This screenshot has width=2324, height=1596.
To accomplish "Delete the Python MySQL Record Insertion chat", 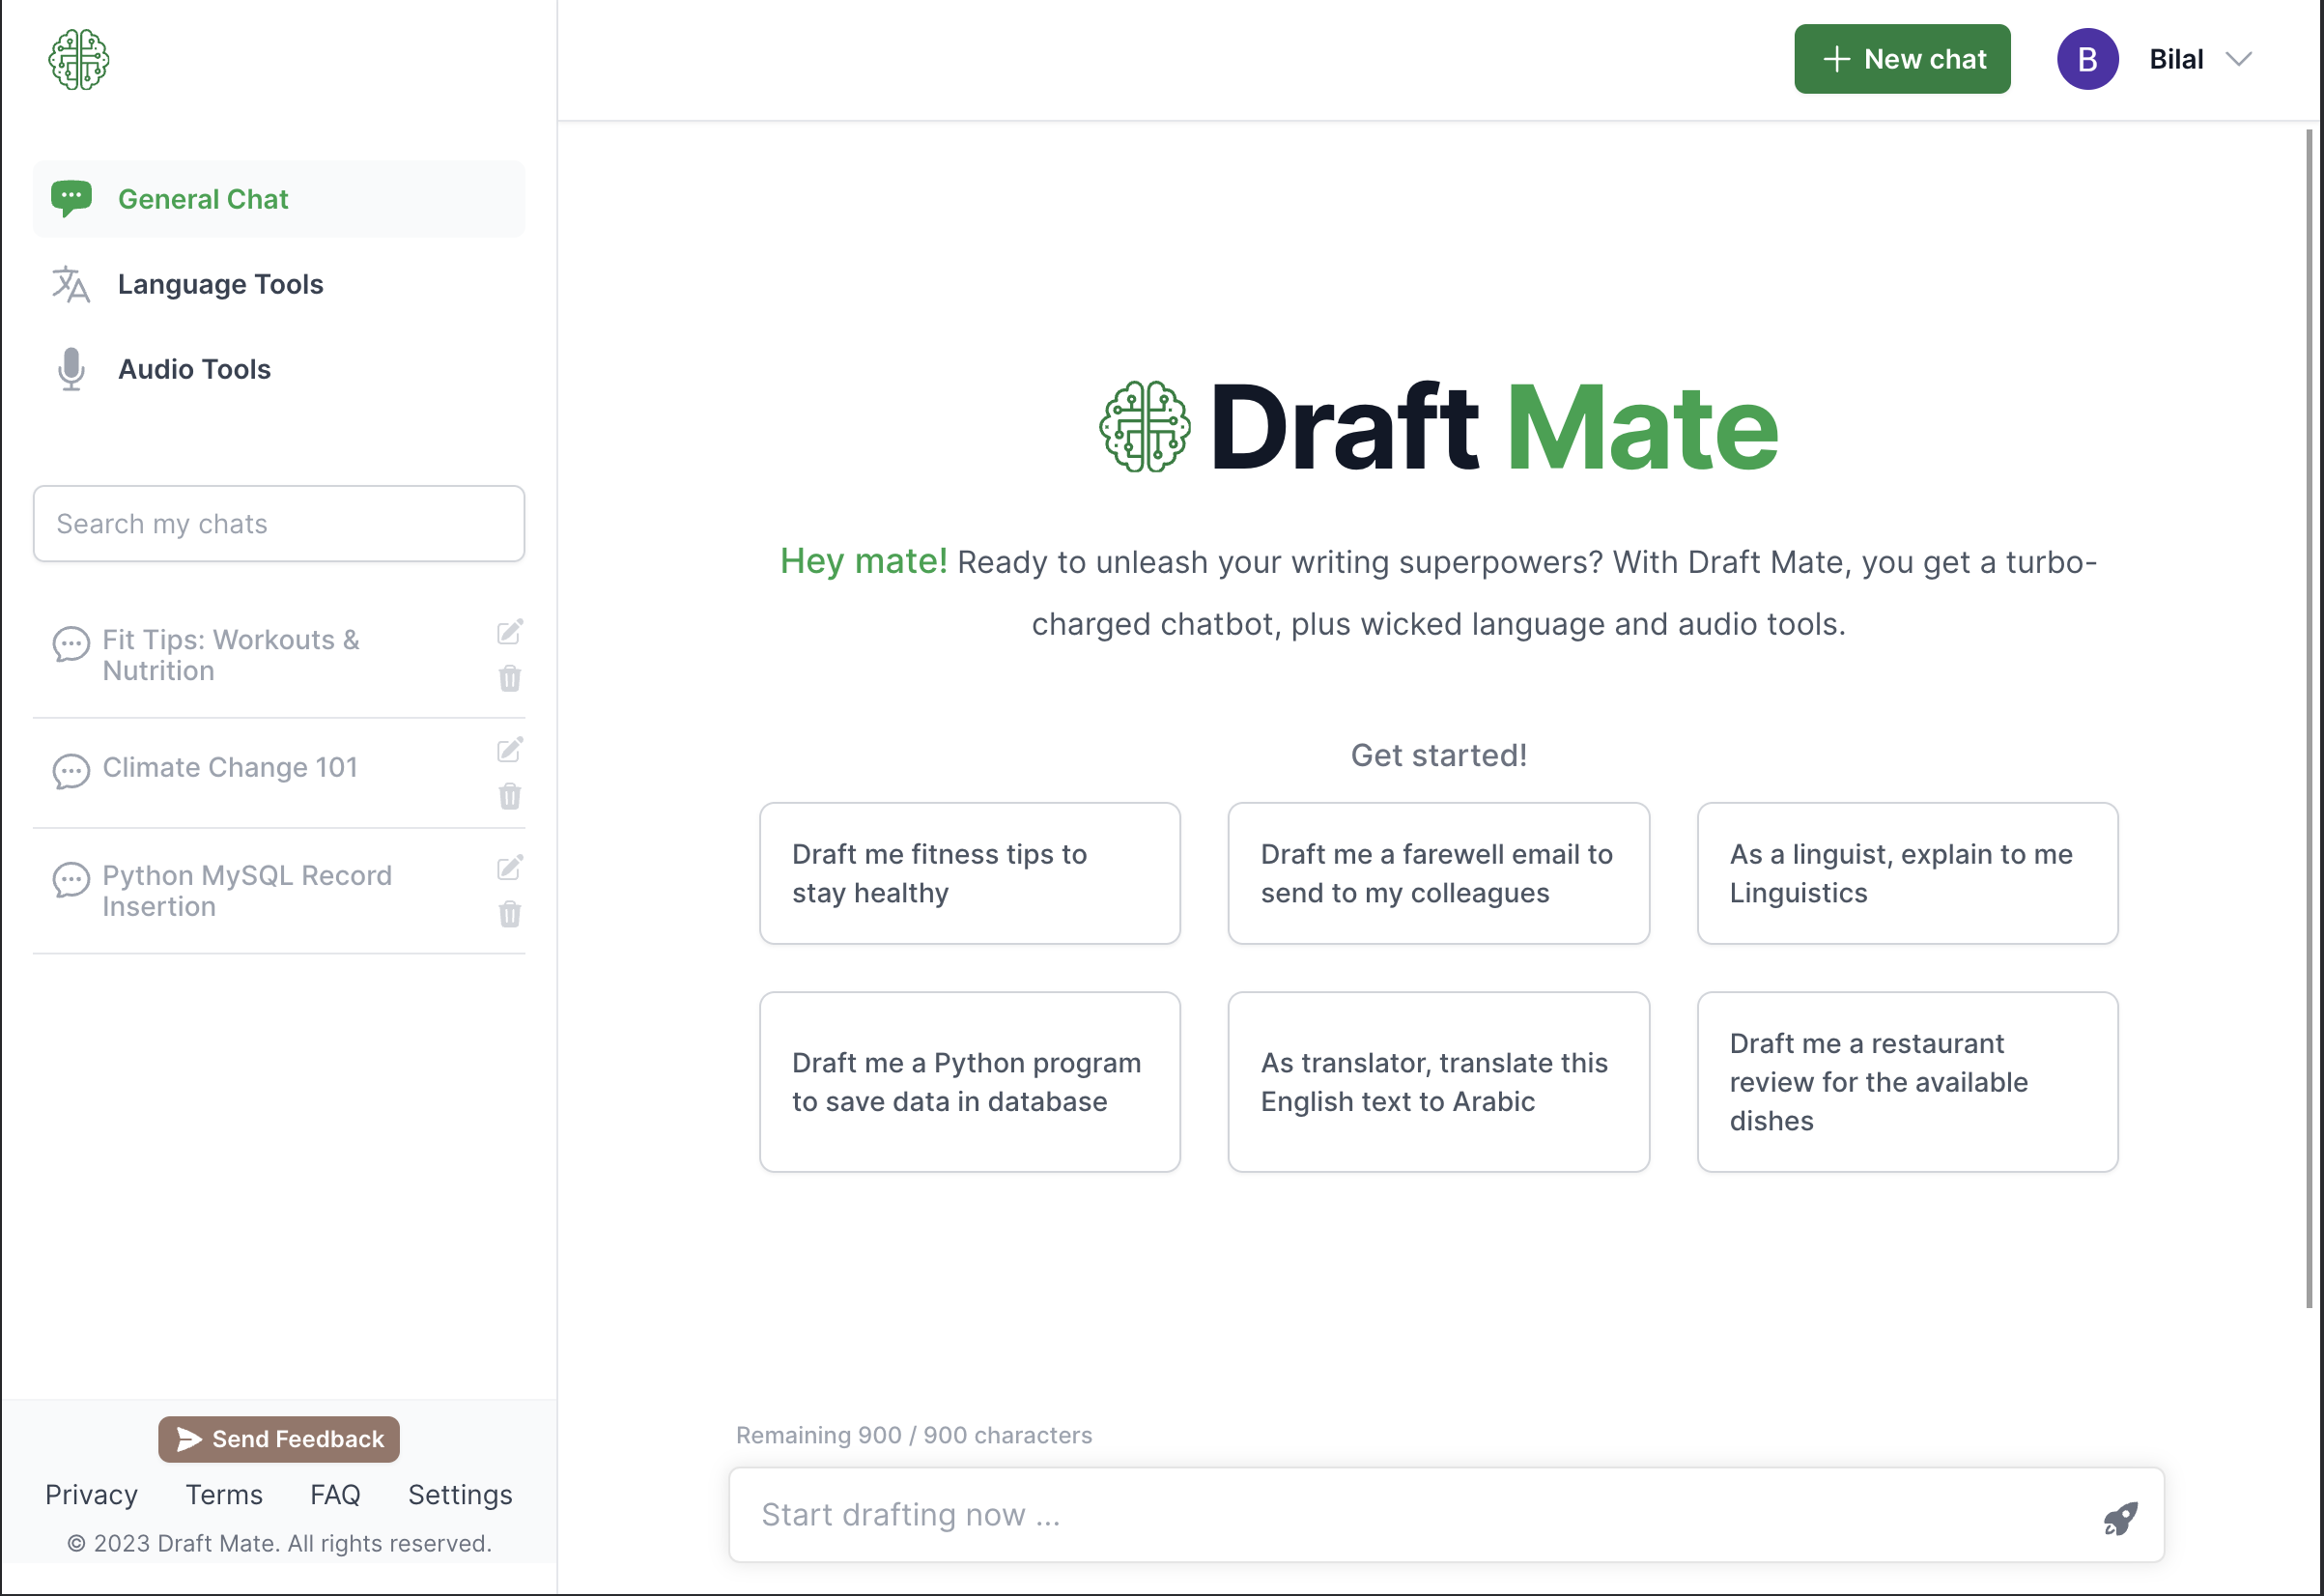I will click(509, 914).
